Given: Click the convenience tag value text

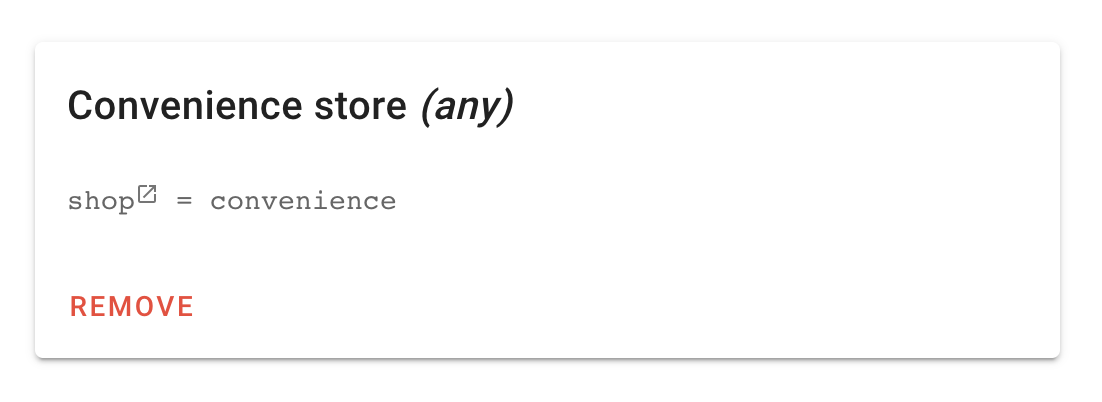Looking at the screenshot, I should tap(303, 202).
